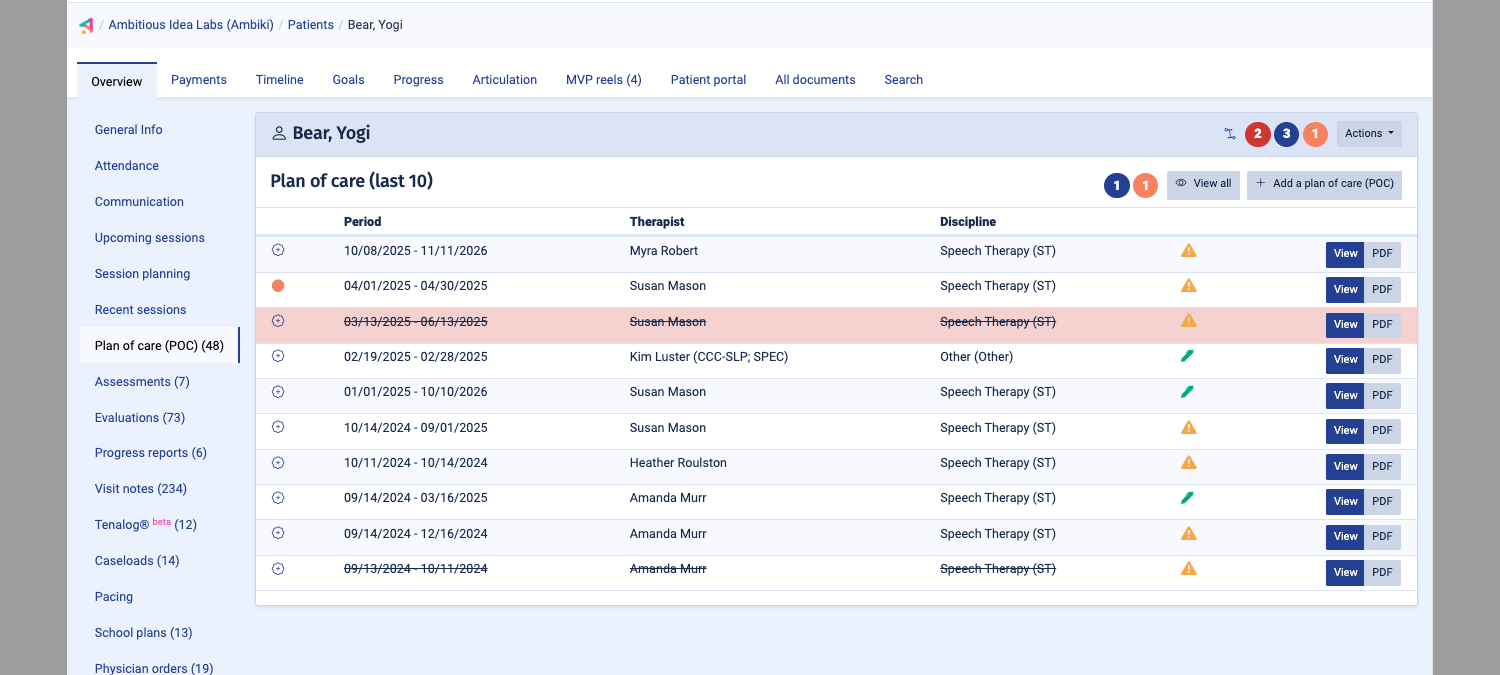This screenshot has width=1500, height=675.
Task: Click the orange "1" badge next to Actions
Action: tap(1315, 133)
